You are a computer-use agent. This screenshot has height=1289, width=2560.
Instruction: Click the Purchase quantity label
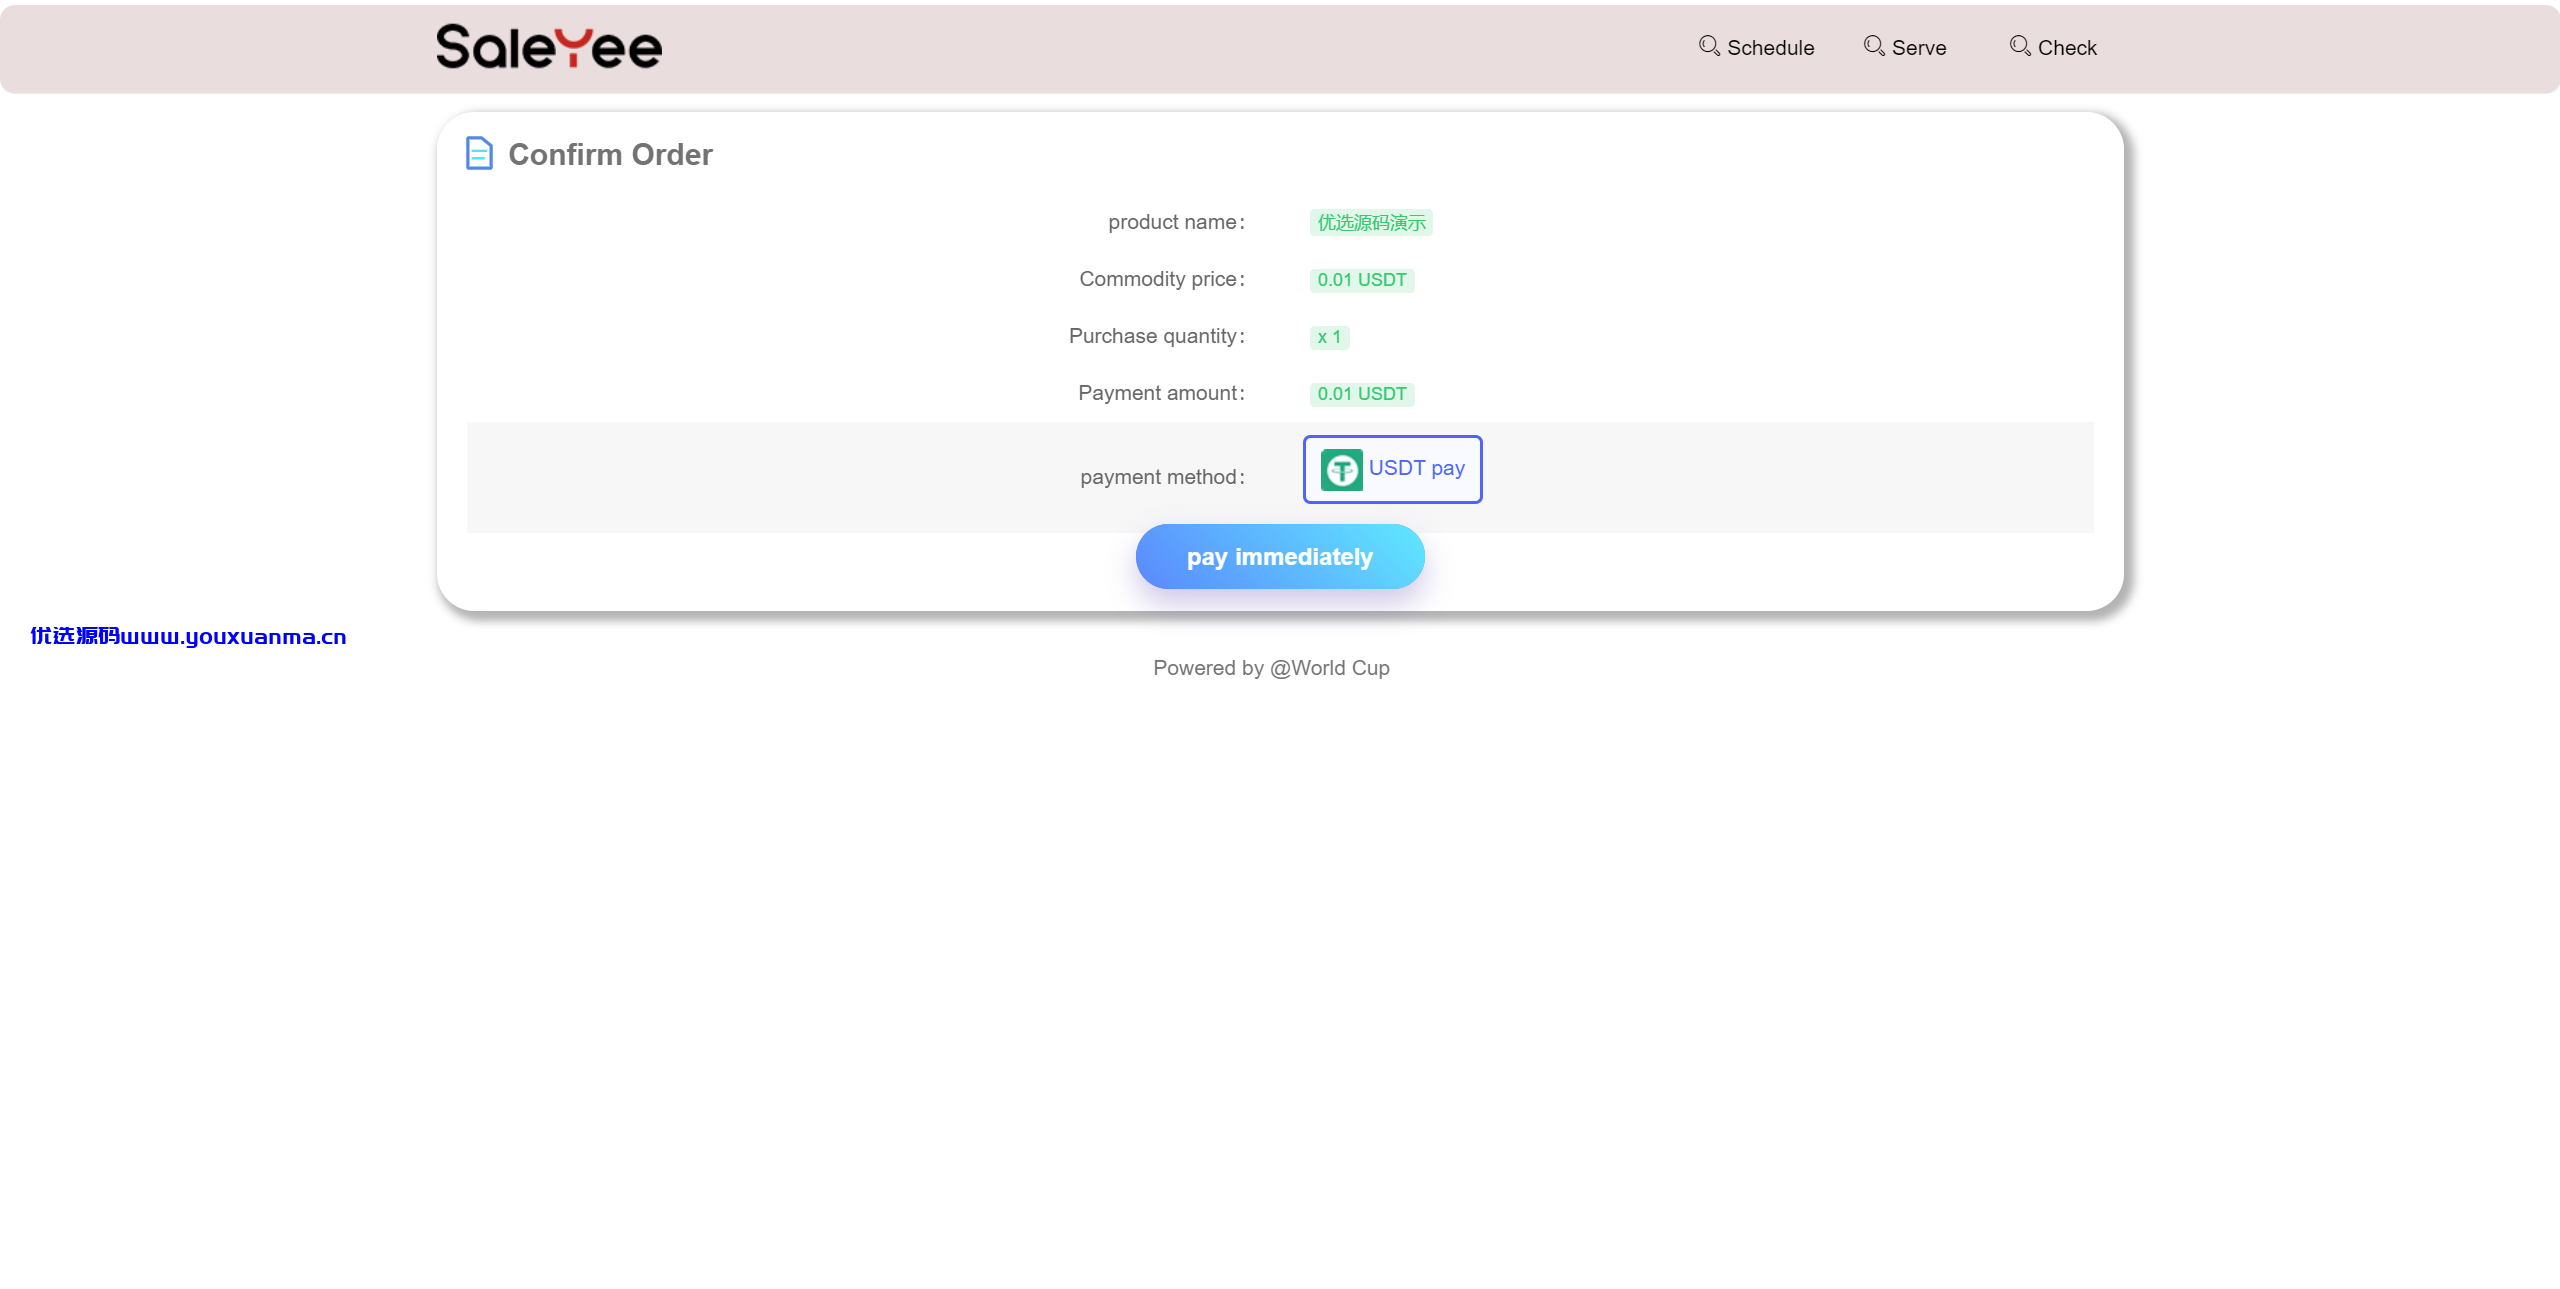(x=1157, y=336)
